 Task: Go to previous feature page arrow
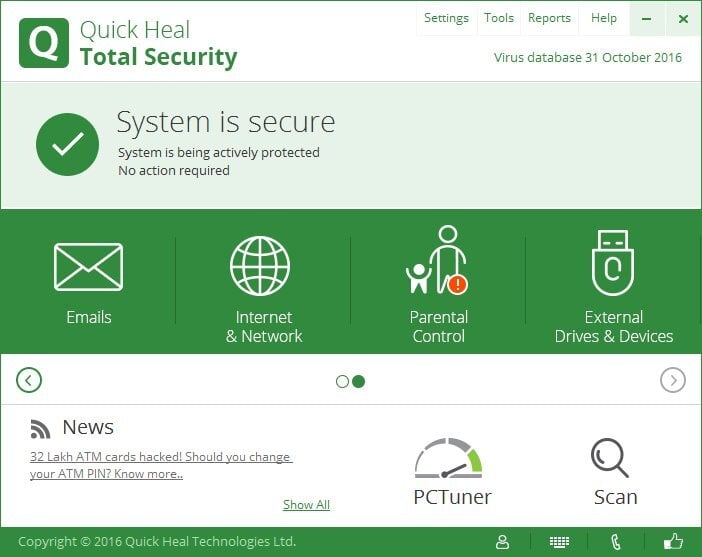click(29, 381)
